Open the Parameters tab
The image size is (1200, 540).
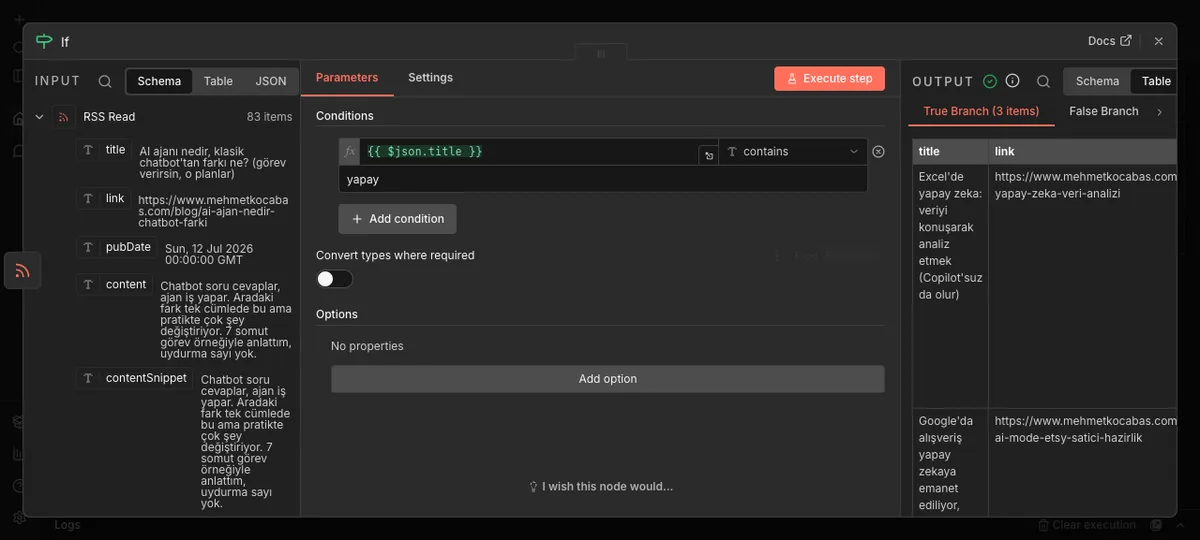tap(347, 77)
